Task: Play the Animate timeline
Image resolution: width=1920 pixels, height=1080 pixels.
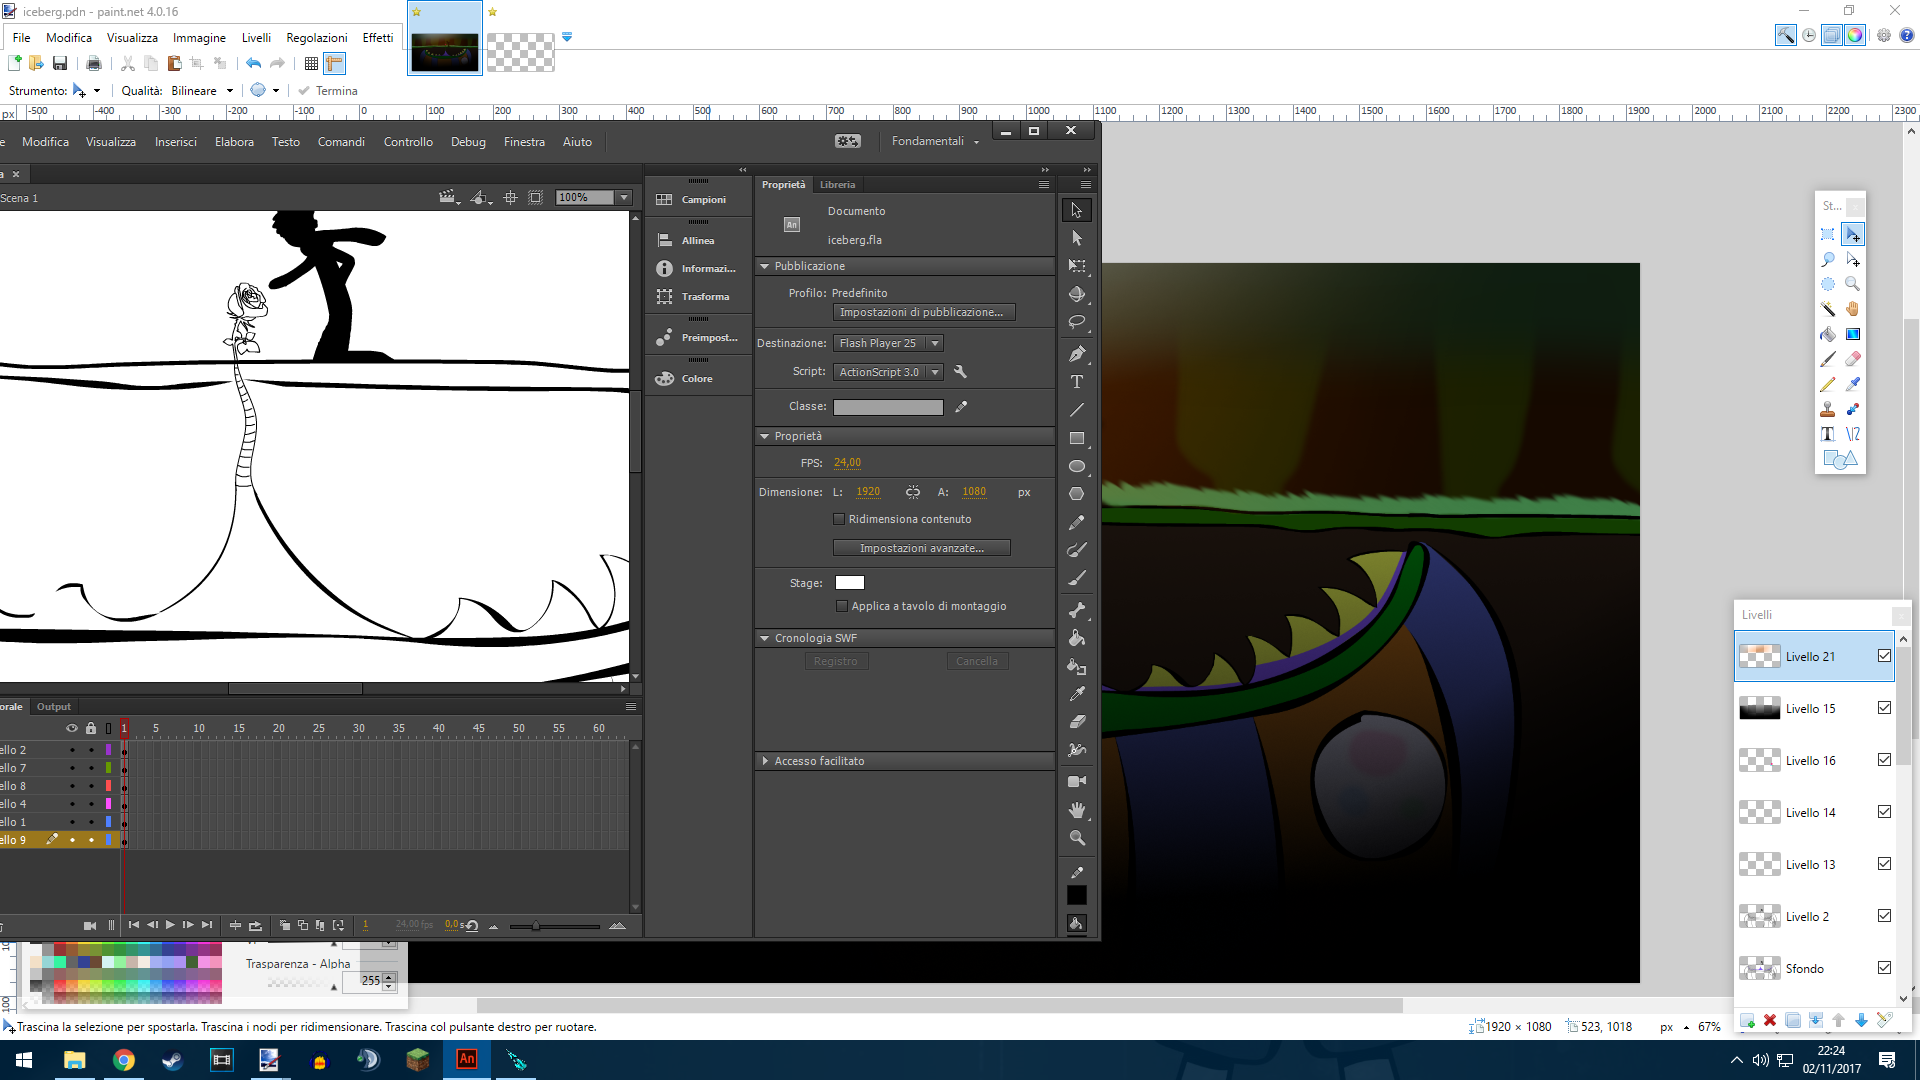Action: (x=170, y=925)
